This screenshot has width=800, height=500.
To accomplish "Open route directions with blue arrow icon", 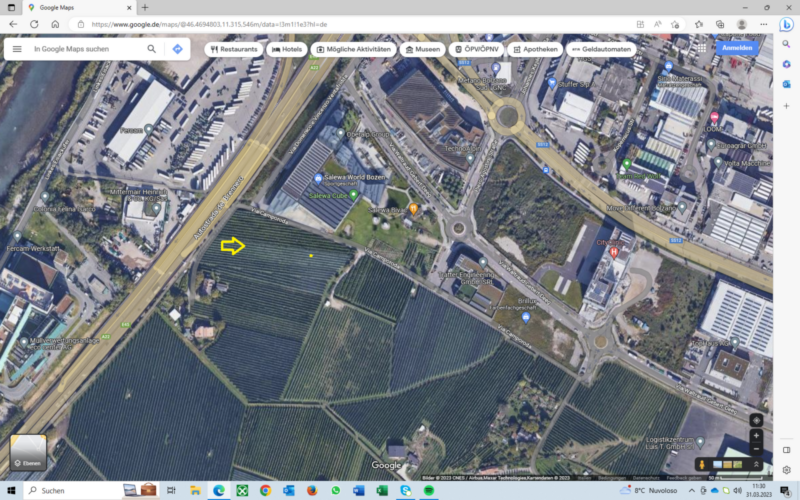I will (177, 48).
